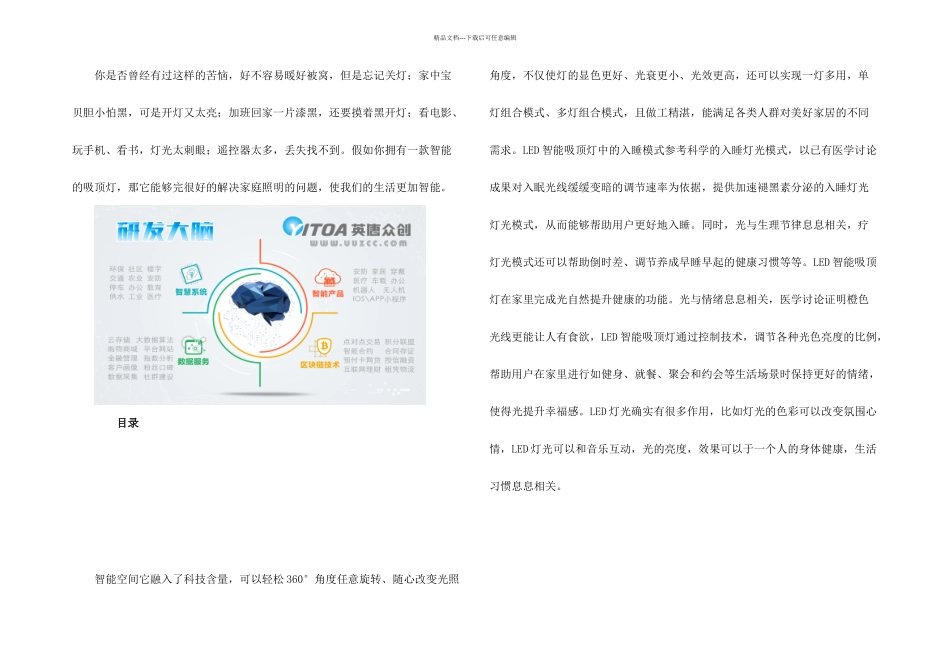The width and height of the screenshot is (950, 672).
Task: Click the 安防 家居 穿戴 keyword row
Action: pyautogui.click(x=379, y=271)
